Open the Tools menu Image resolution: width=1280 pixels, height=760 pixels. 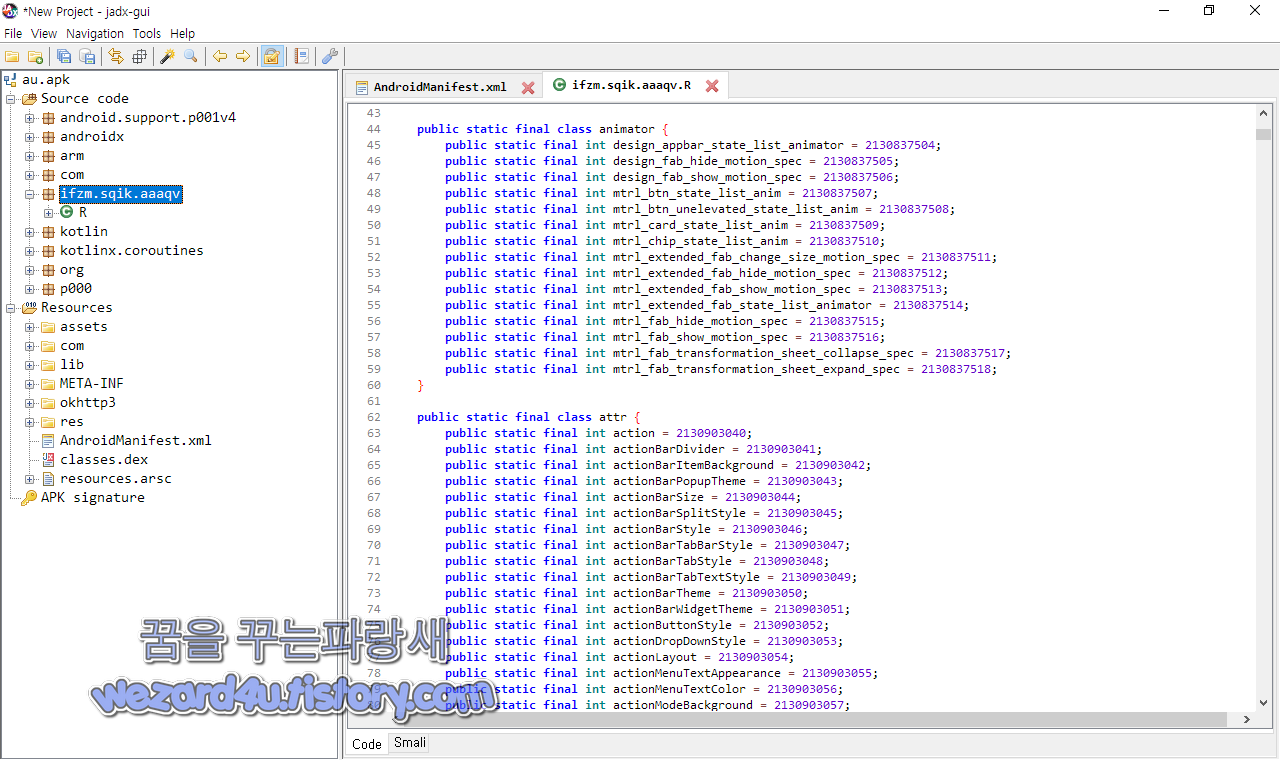click(x=147, y=34)
